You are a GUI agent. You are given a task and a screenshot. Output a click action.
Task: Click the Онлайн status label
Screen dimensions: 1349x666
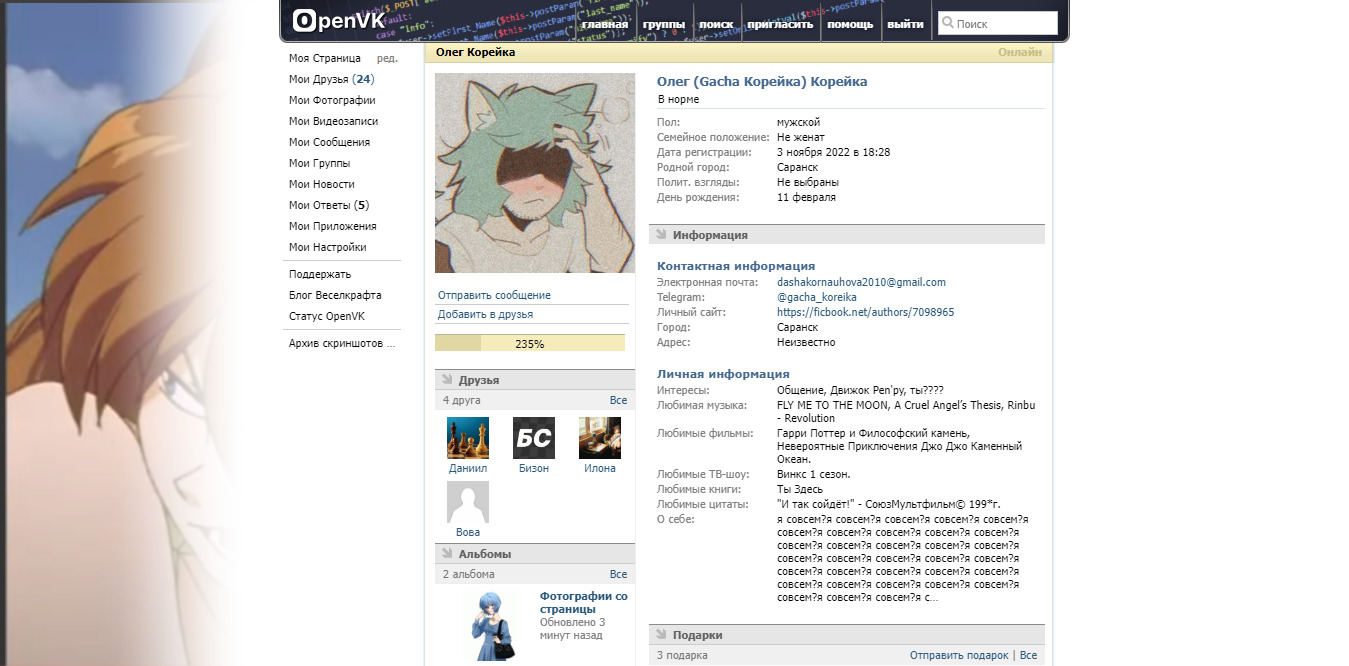click(1020, 52)
